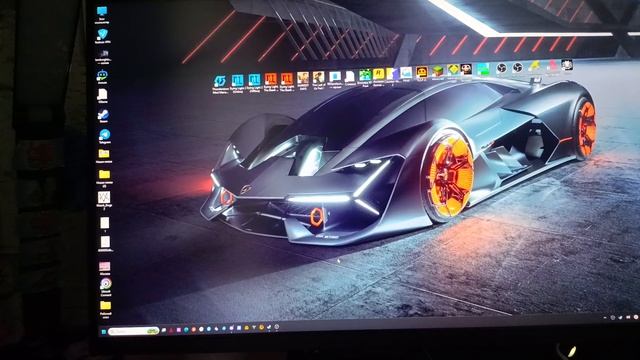Open the blue robot face shortcut
This screenshot has width=640, height=360.
point(102,75)
